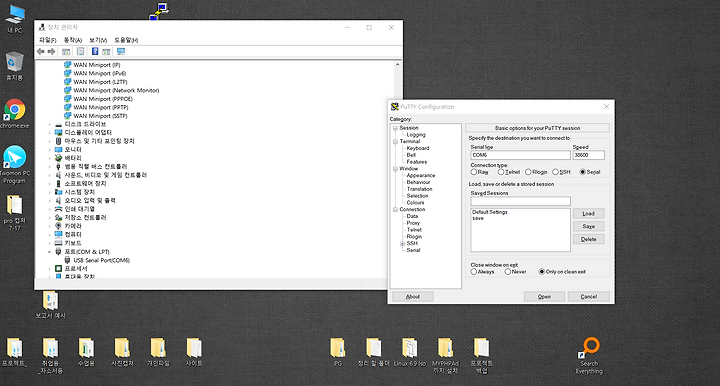The image size is (720, 386).
Task: Go back with Device Manager's left arrow icon
Action: tap(40, 52)
